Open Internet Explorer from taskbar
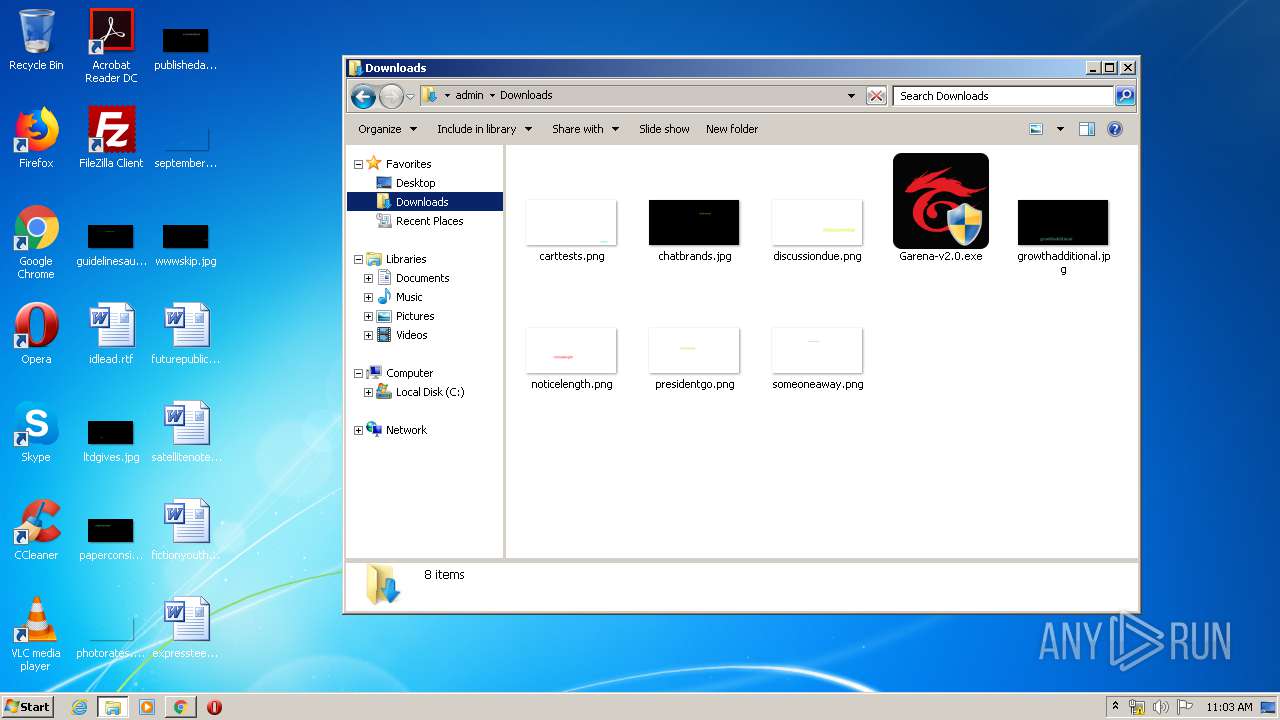The height and width of the screenshot is (720, 1280). tap(79, 707)
